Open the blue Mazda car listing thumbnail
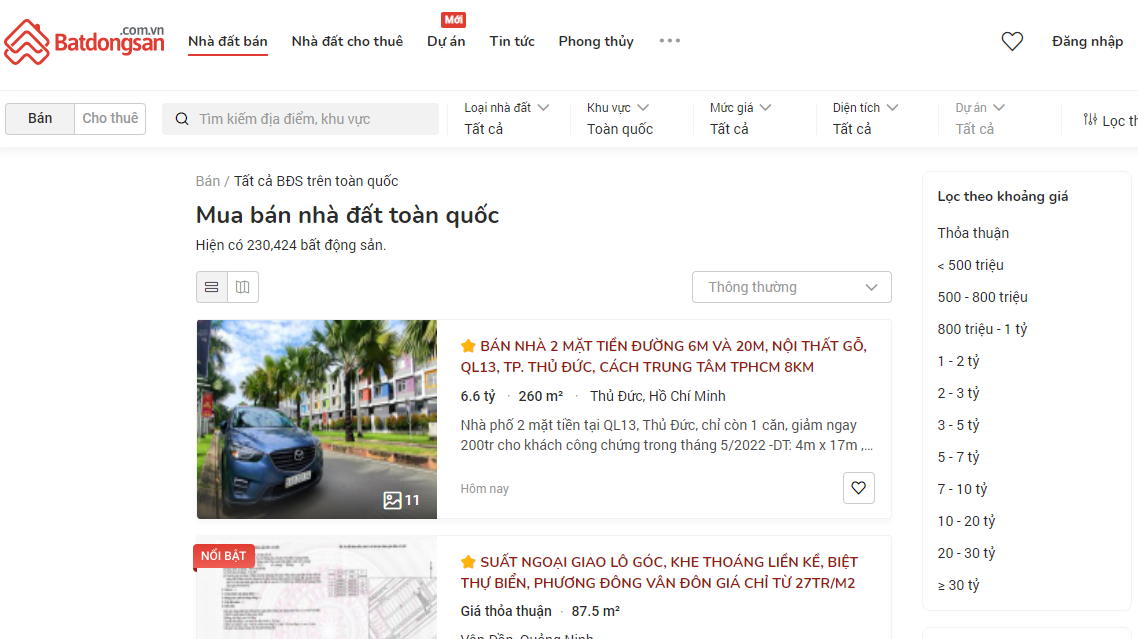1138x639 pixels. tap(317, 419)
